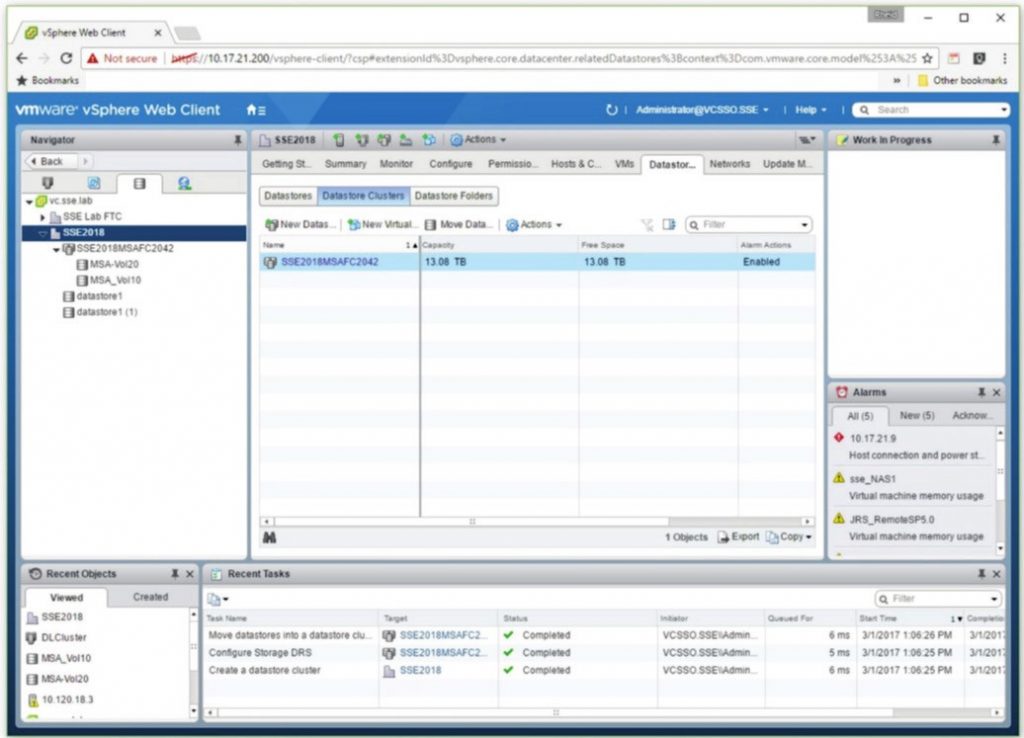Open the Monitor tab for SSE2018
Screen dimensions: 1024x738
(x=396, y=163)
